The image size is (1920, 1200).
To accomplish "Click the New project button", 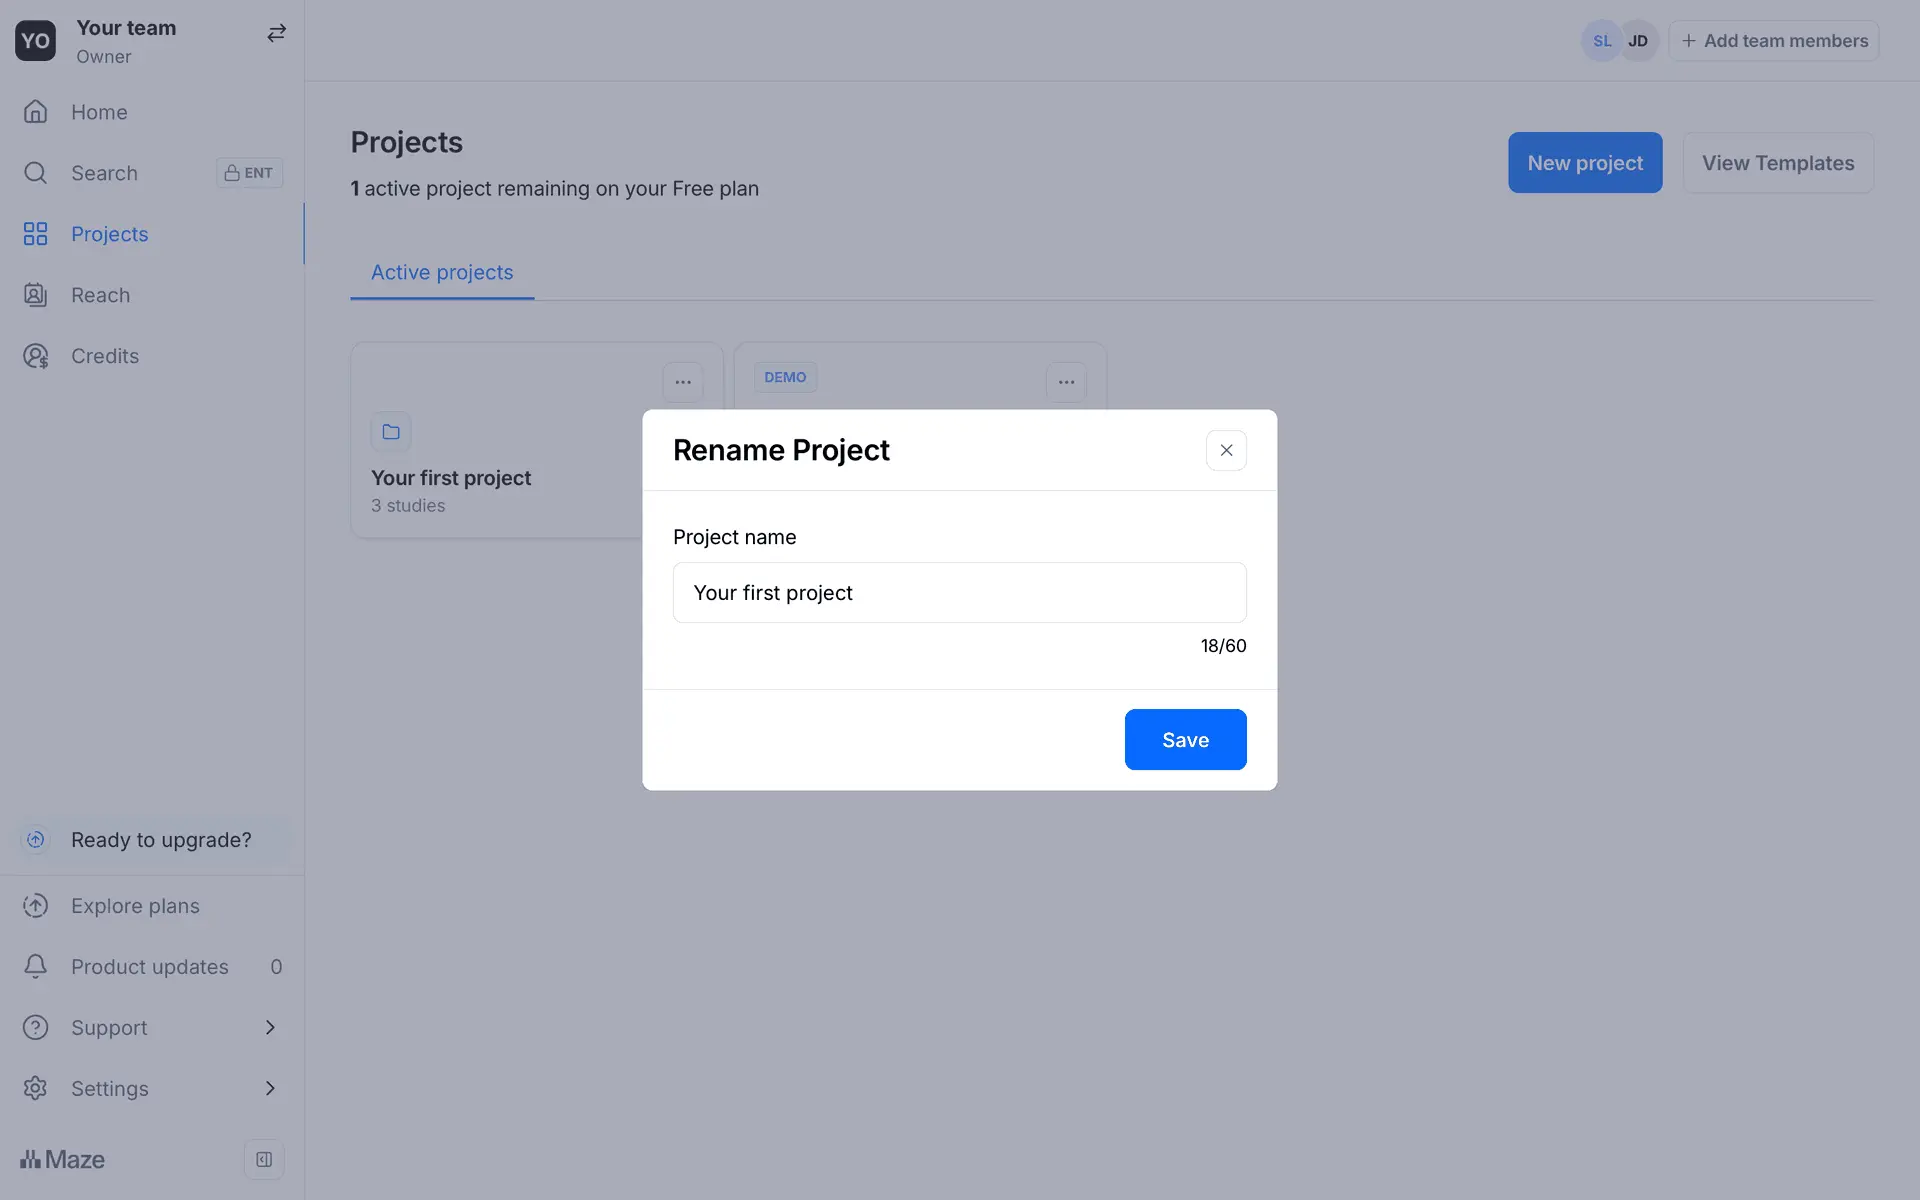I will pos(1585,163).
